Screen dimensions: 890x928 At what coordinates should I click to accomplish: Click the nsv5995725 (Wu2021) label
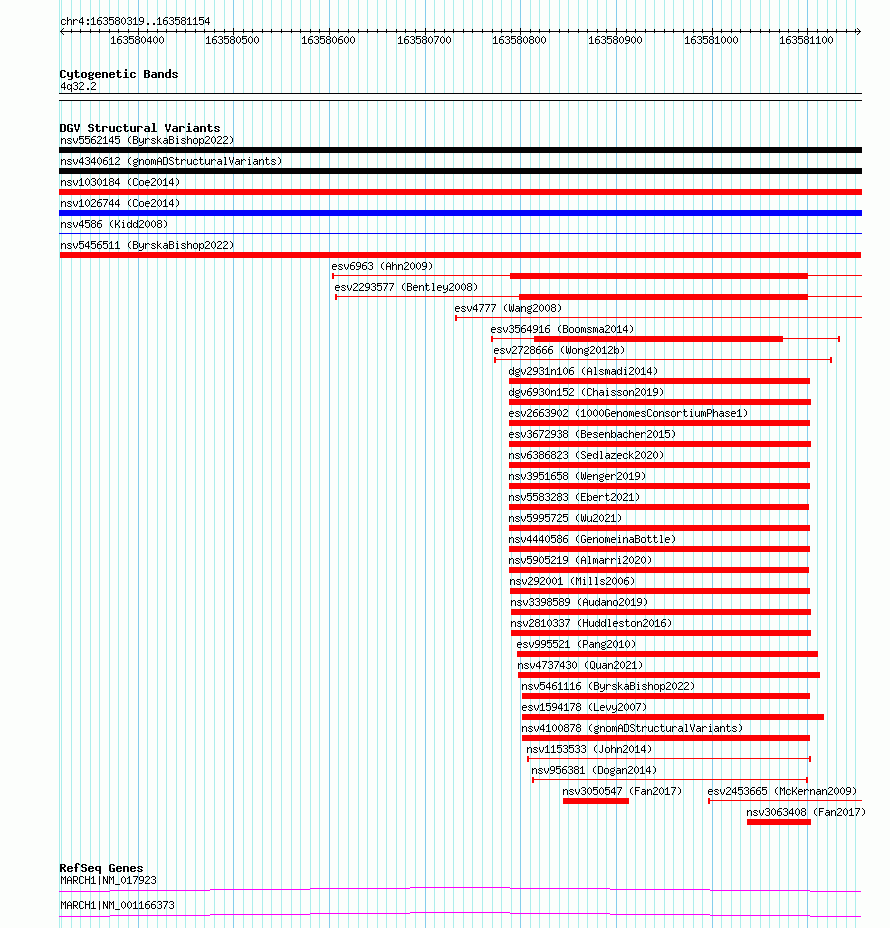click(x=565, y=518)
